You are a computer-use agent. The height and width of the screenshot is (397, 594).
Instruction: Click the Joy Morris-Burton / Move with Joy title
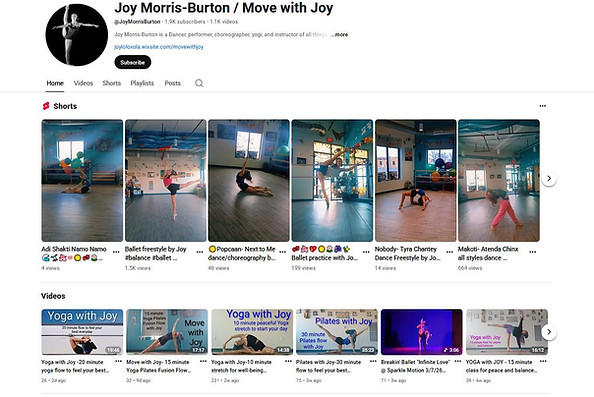pyautogui.click(x=224, y=8)
